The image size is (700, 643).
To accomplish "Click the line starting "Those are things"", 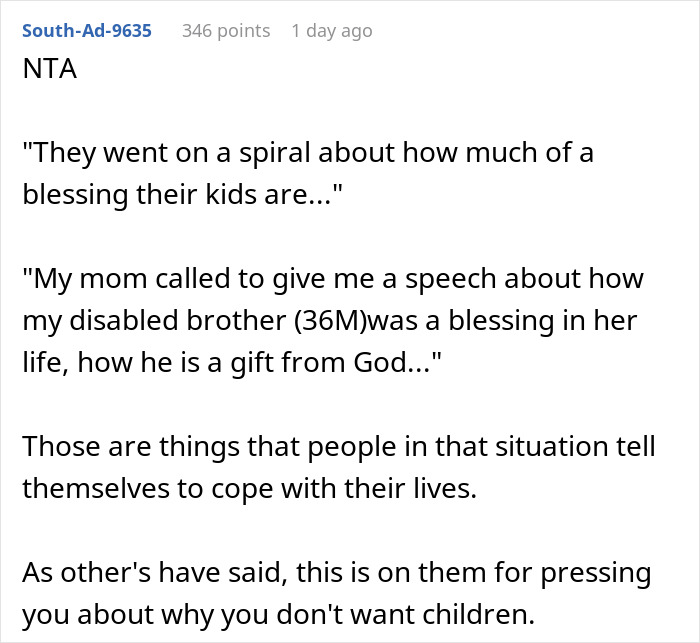I will (x=339, y=445).
